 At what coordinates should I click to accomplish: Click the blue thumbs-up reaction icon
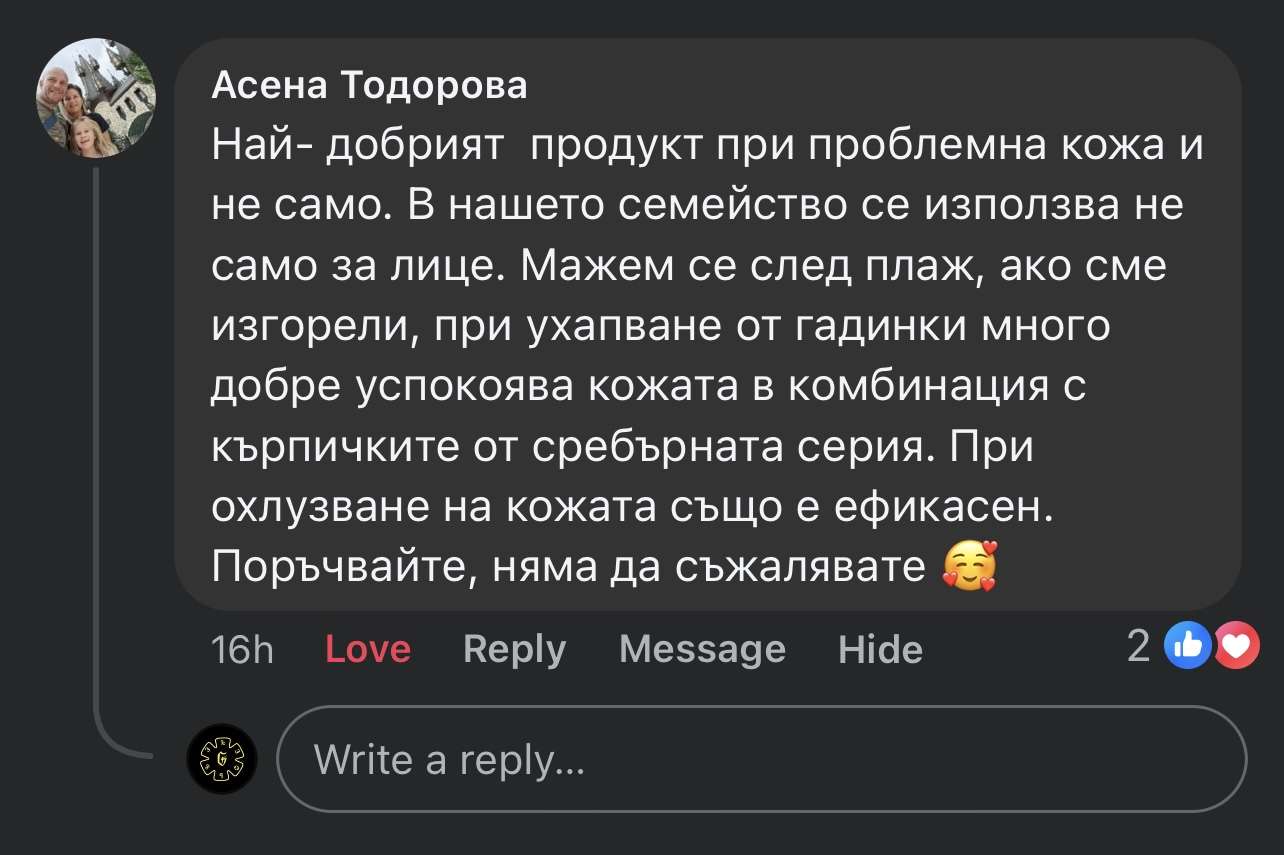tap(1188, 648)
